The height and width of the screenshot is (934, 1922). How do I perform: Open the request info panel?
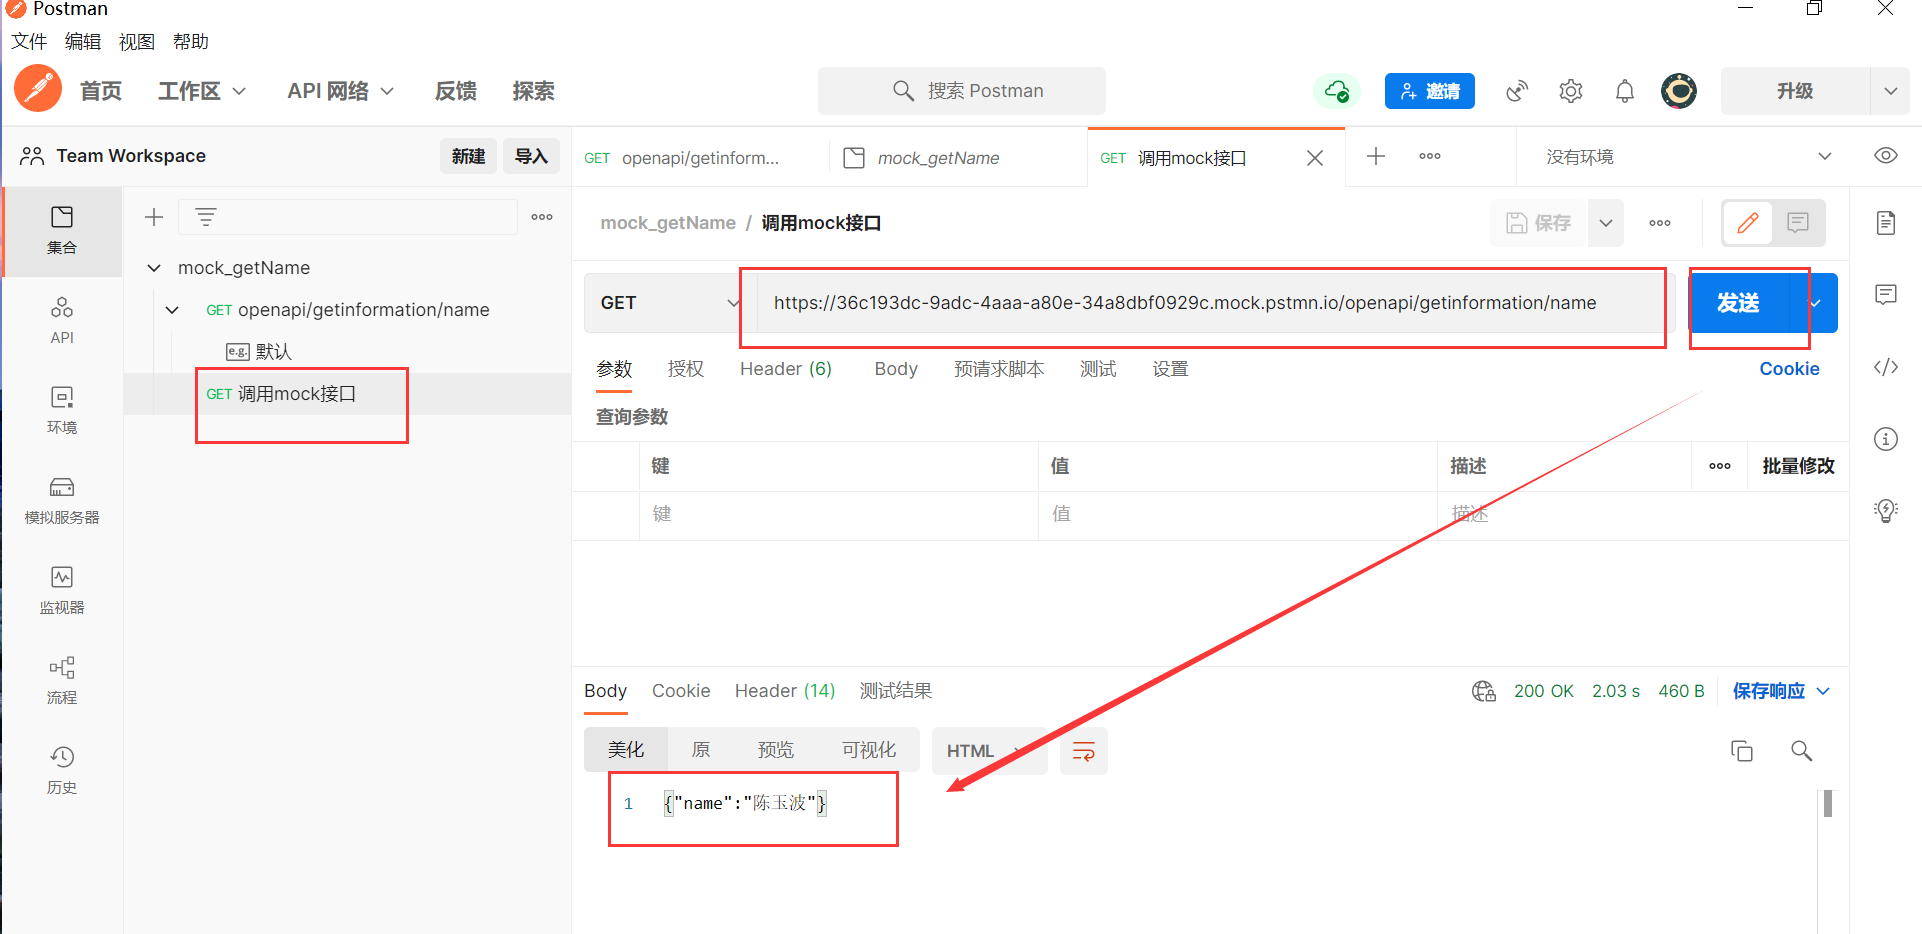tap(1886, 439)
